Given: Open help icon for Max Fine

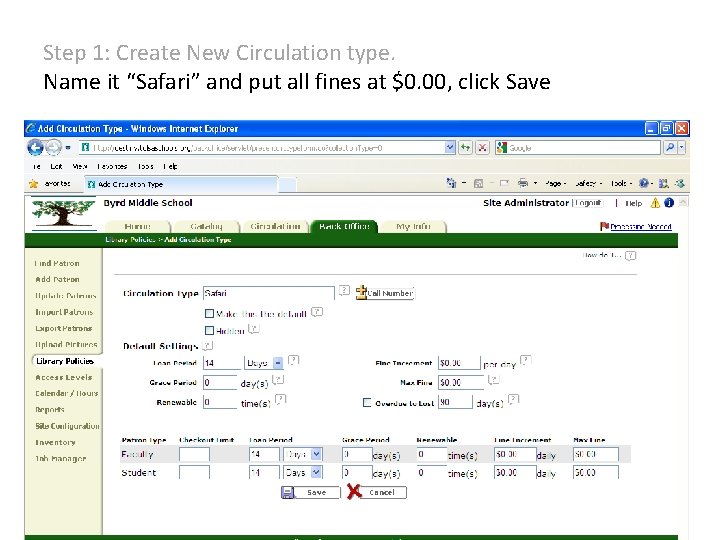Looking at the screenshot, I should [x=494, y=380].
